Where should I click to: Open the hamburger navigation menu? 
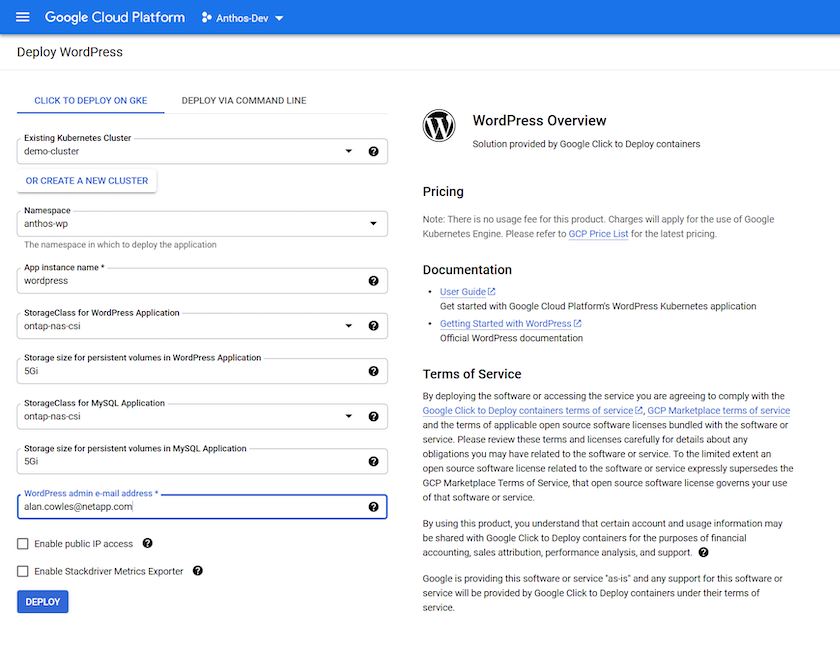(x=23, y=17)
